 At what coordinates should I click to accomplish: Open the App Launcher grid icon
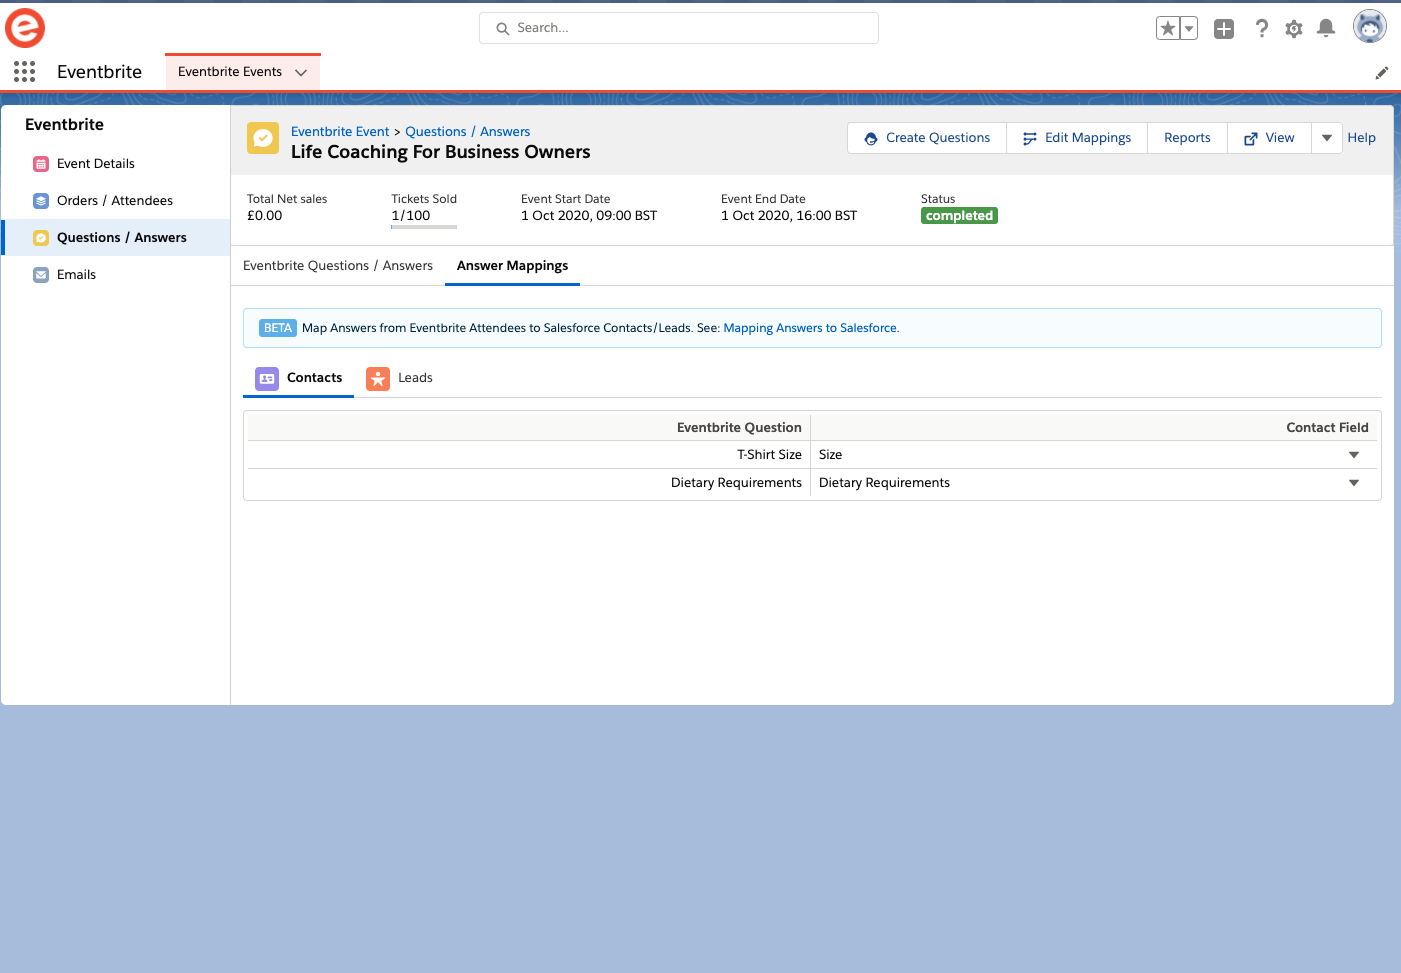[x=25, y=71]
